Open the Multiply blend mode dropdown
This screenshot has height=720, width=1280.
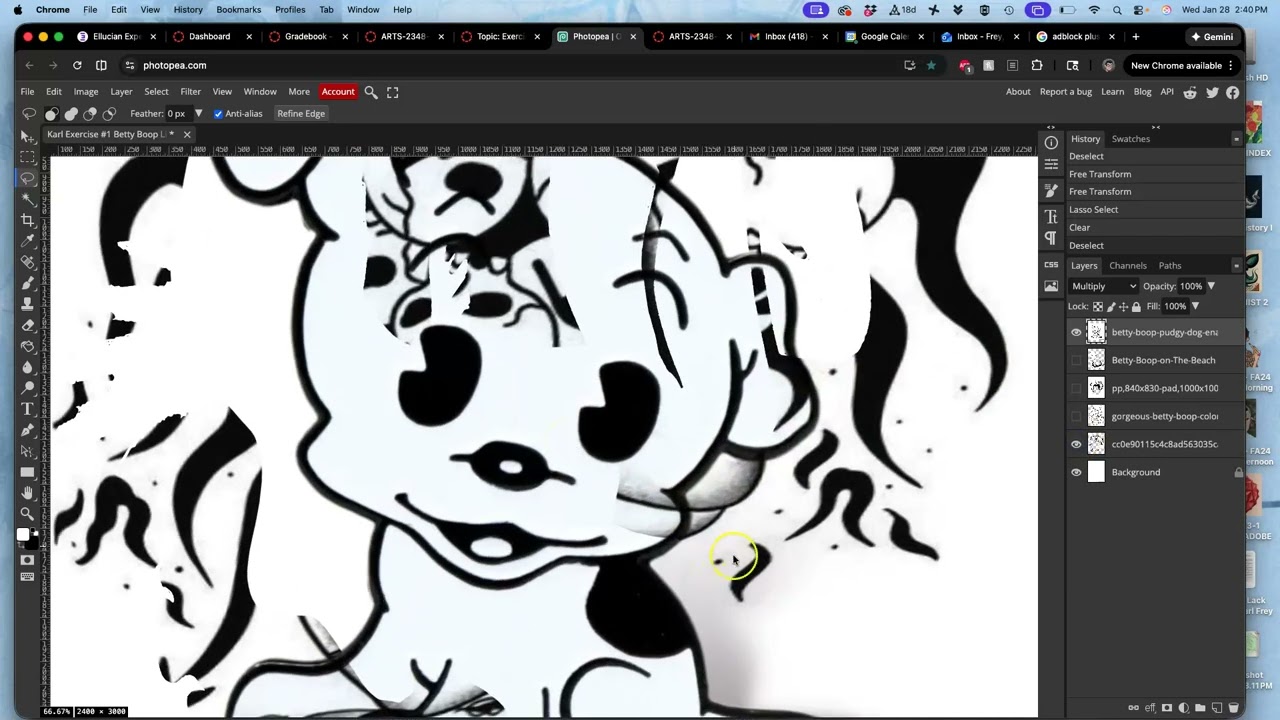point(1104,287)
